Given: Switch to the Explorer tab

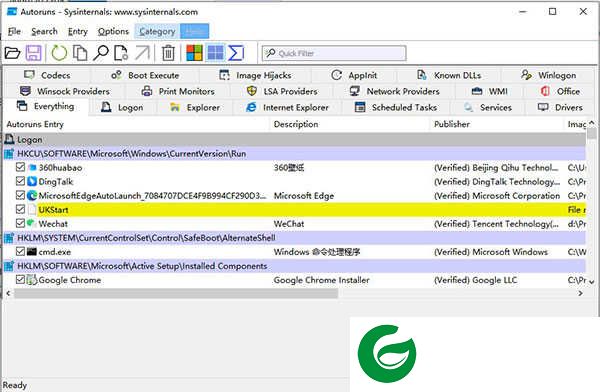Looking at the screenshot, I should pyautogui.click(x=195, y=108).
